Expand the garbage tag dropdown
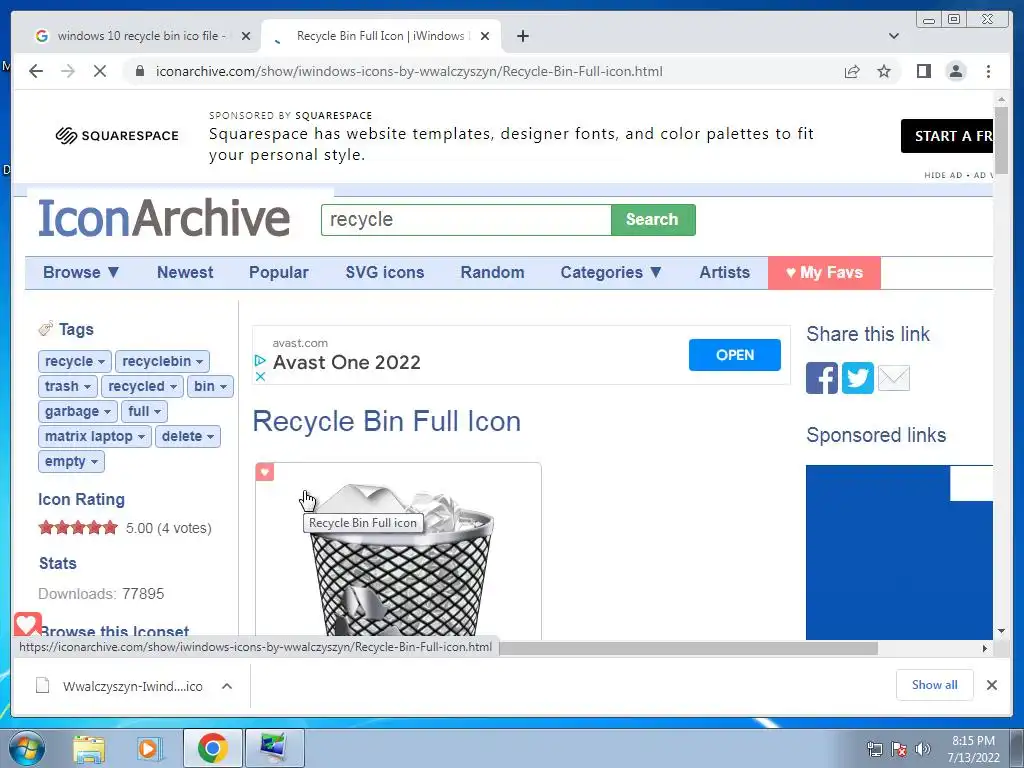 point(107,411)
